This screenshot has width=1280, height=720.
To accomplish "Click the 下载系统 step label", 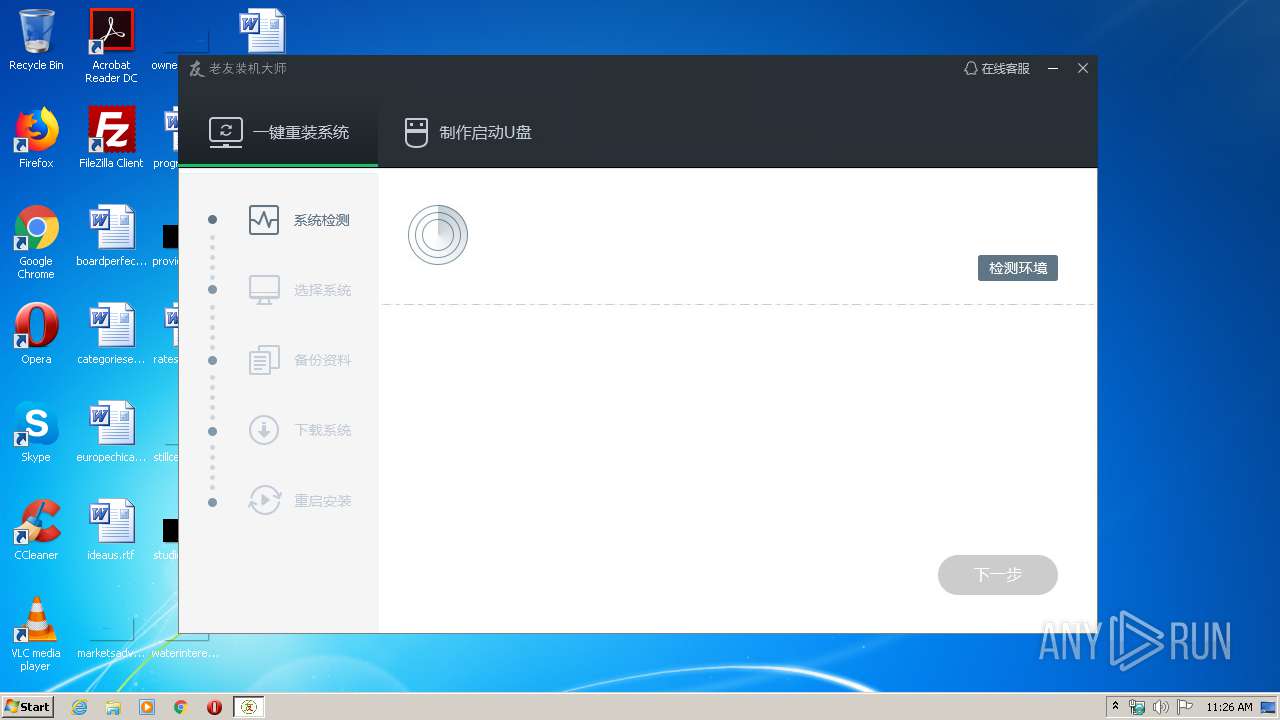I will (x=322, y=431).
